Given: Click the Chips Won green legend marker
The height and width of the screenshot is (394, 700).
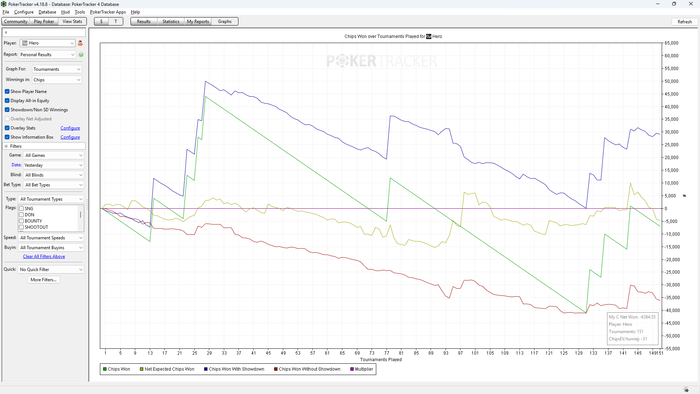Looking at the screenshot, I should 105,369.
